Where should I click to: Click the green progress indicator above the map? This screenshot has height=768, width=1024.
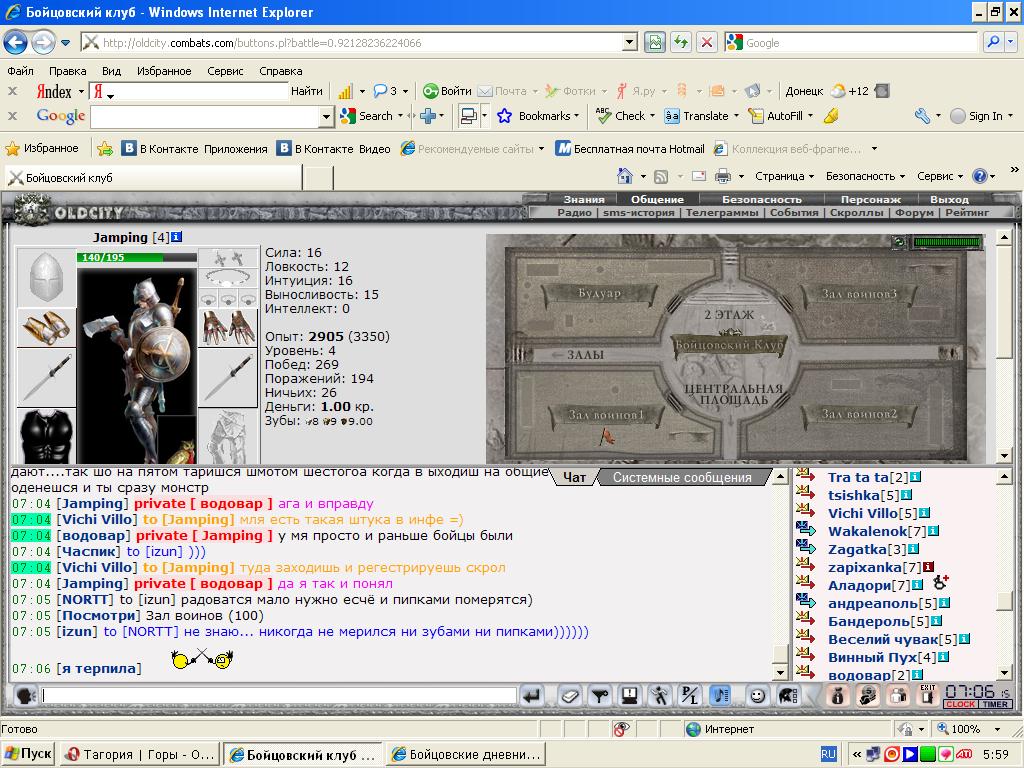pyautogui.click(x=948, y=242)
